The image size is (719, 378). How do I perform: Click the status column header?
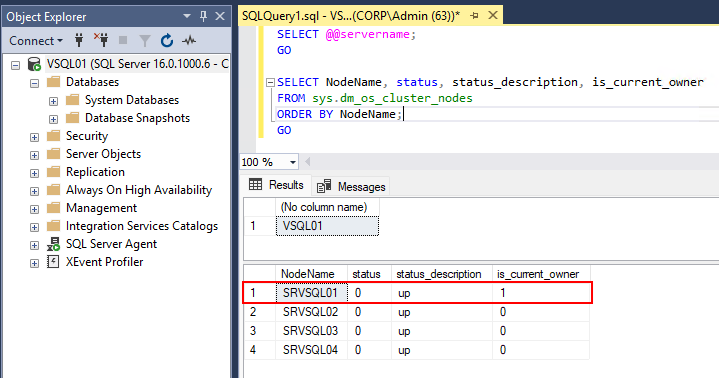(x=369, y=274)
